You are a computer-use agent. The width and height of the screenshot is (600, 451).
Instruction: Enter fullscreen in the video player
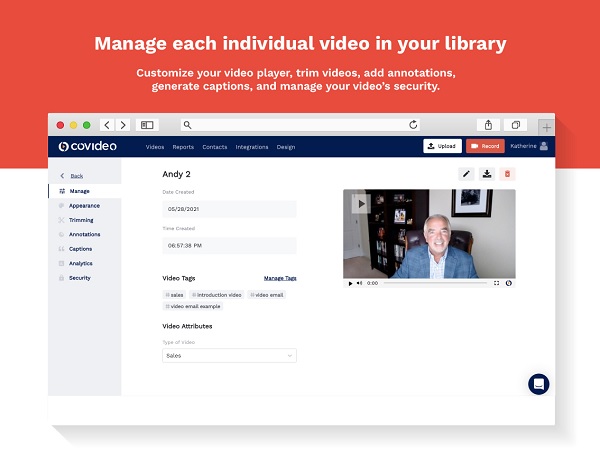click(x=497, y=283)
